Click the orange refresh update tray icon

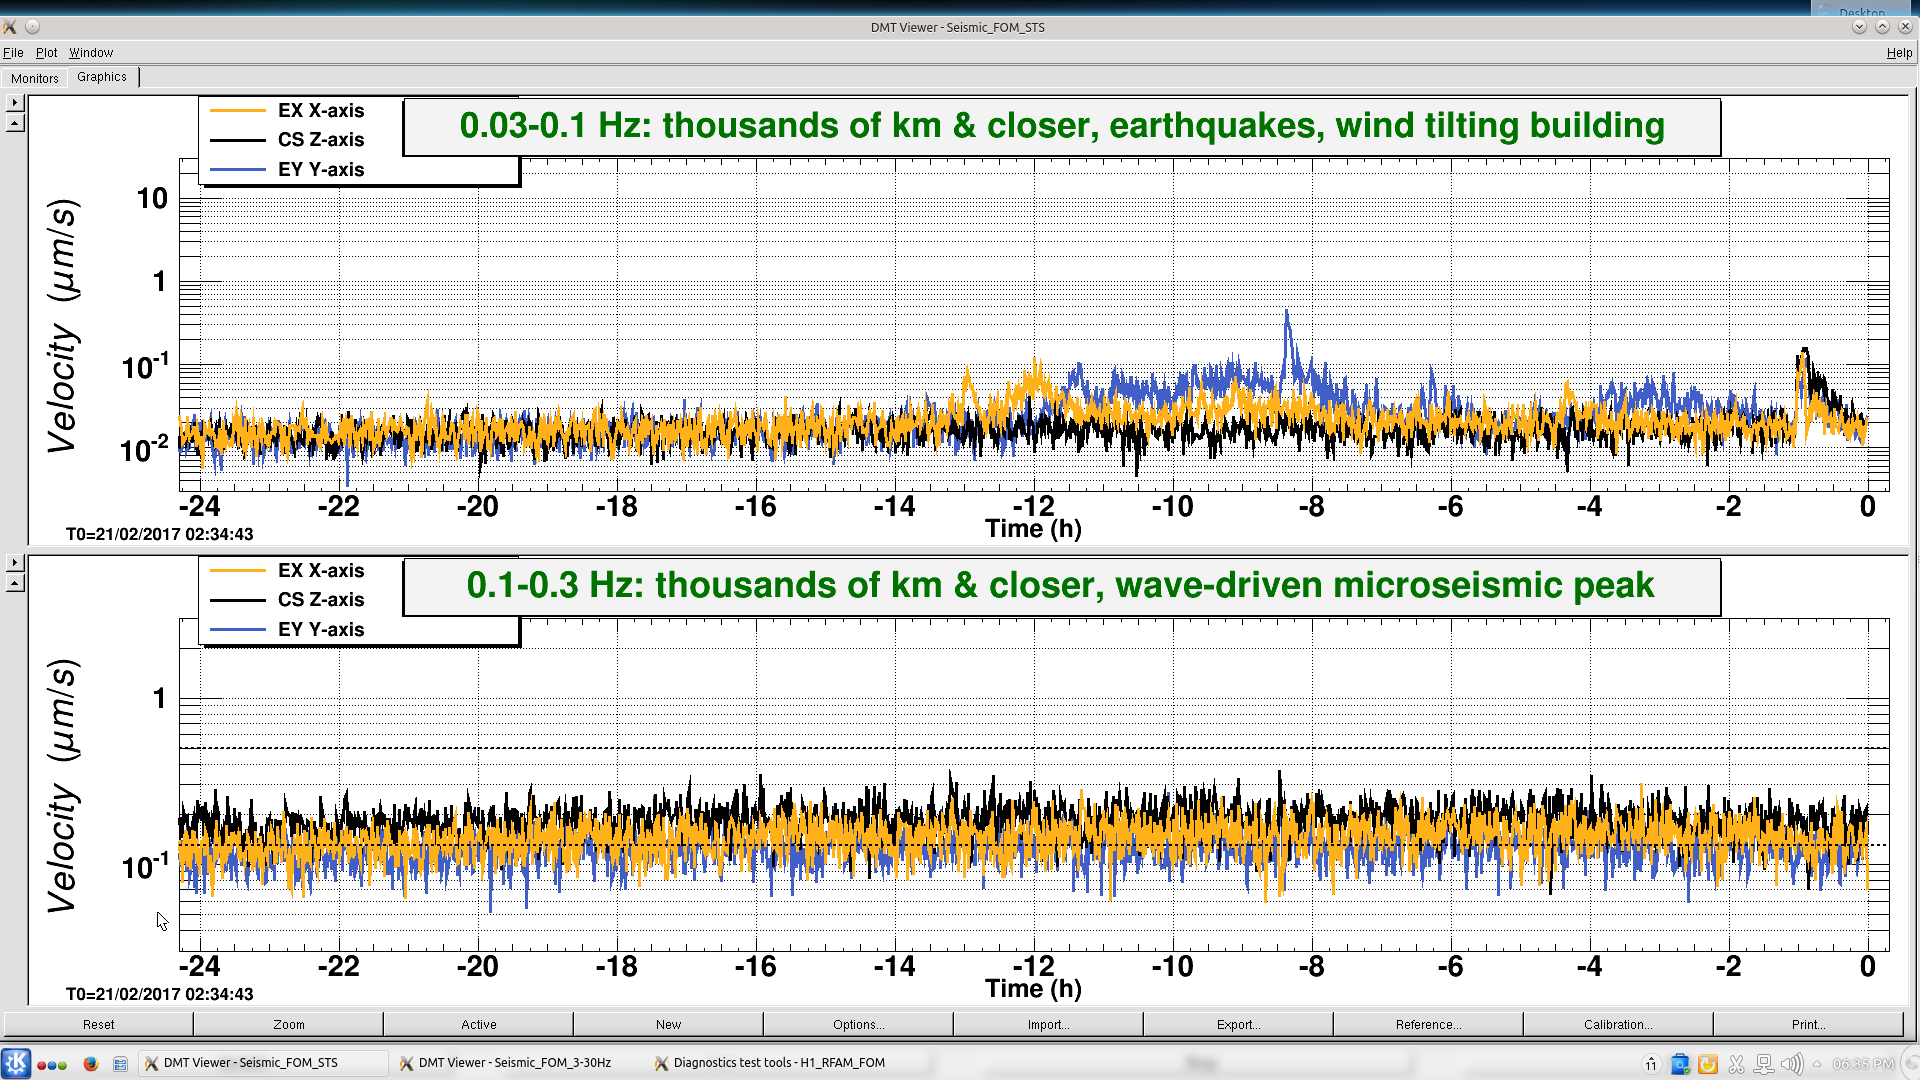(x=1708, y=1064)
